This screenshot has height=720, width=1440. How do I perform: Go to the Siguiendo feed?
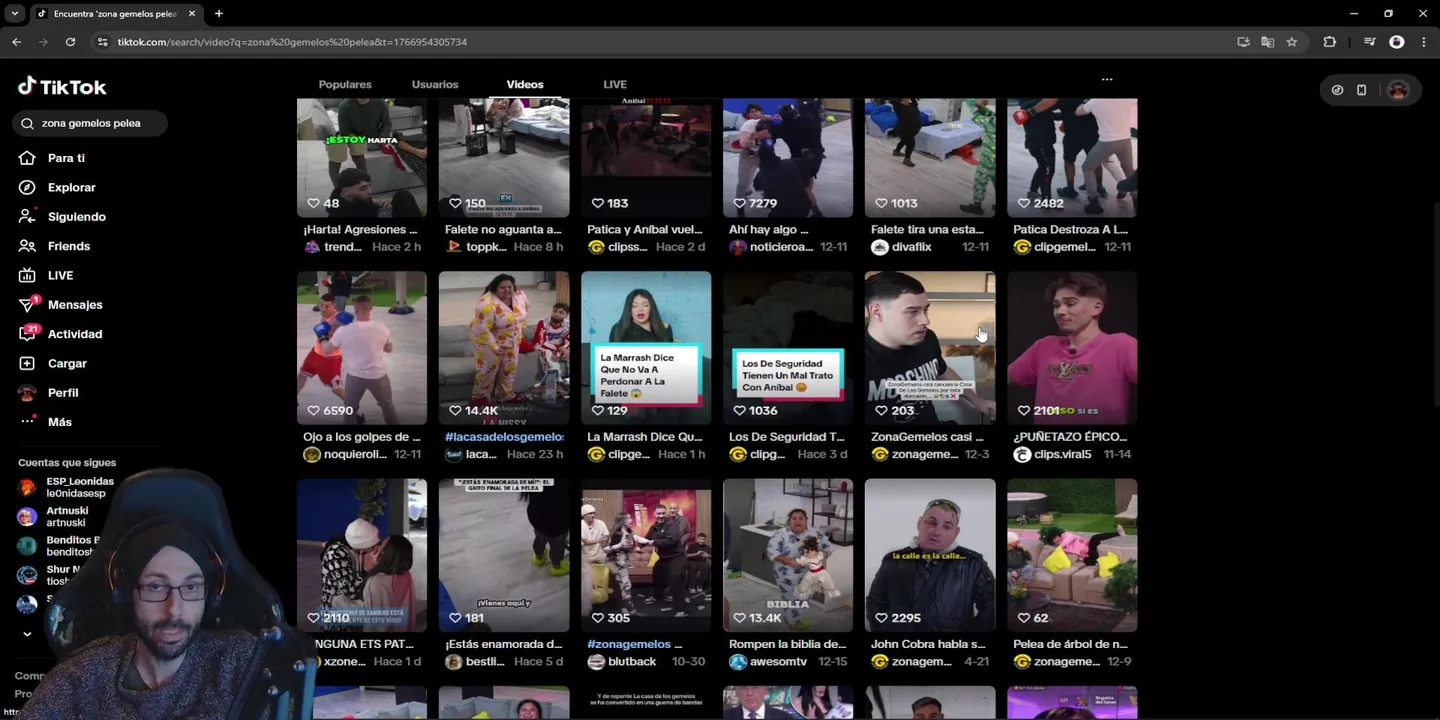click(x=76, y=216)
